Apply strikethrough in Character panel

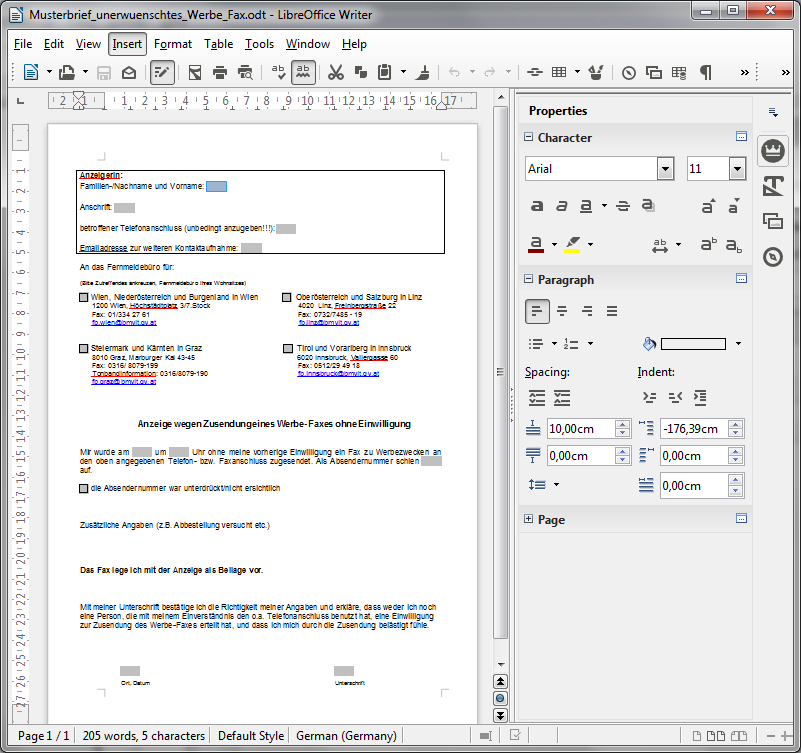pos(622,206)
